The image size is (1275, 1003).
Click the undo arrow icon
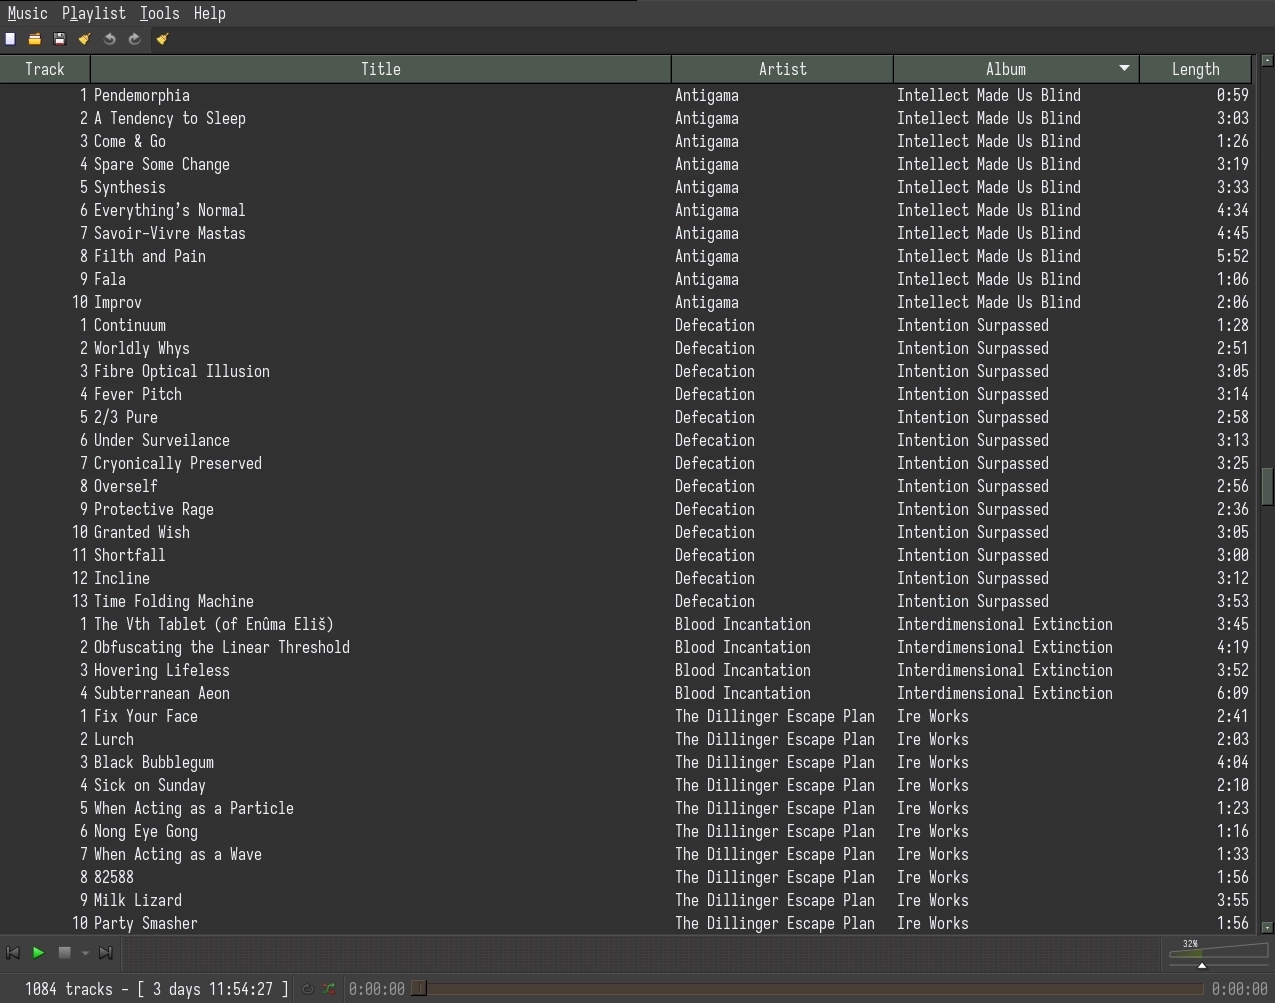coord(109,39)
